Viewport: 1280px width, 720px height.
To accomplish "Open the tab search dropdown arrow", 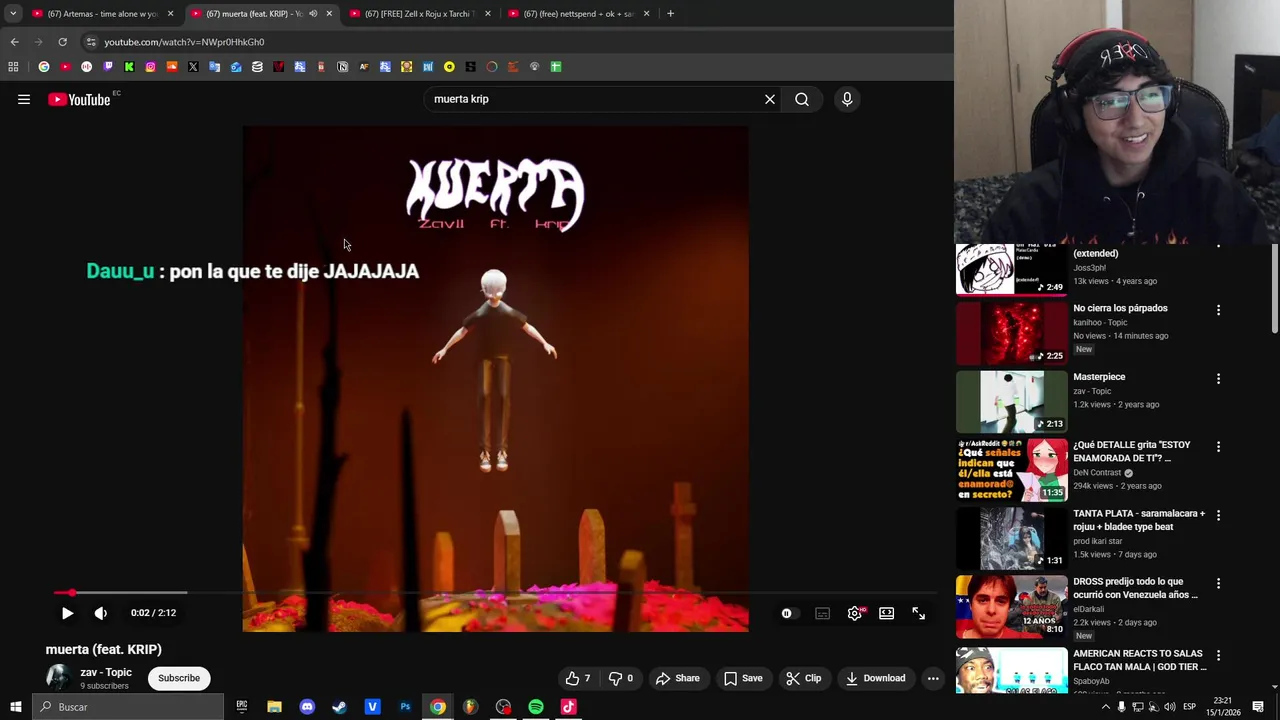I will point(13,14).
